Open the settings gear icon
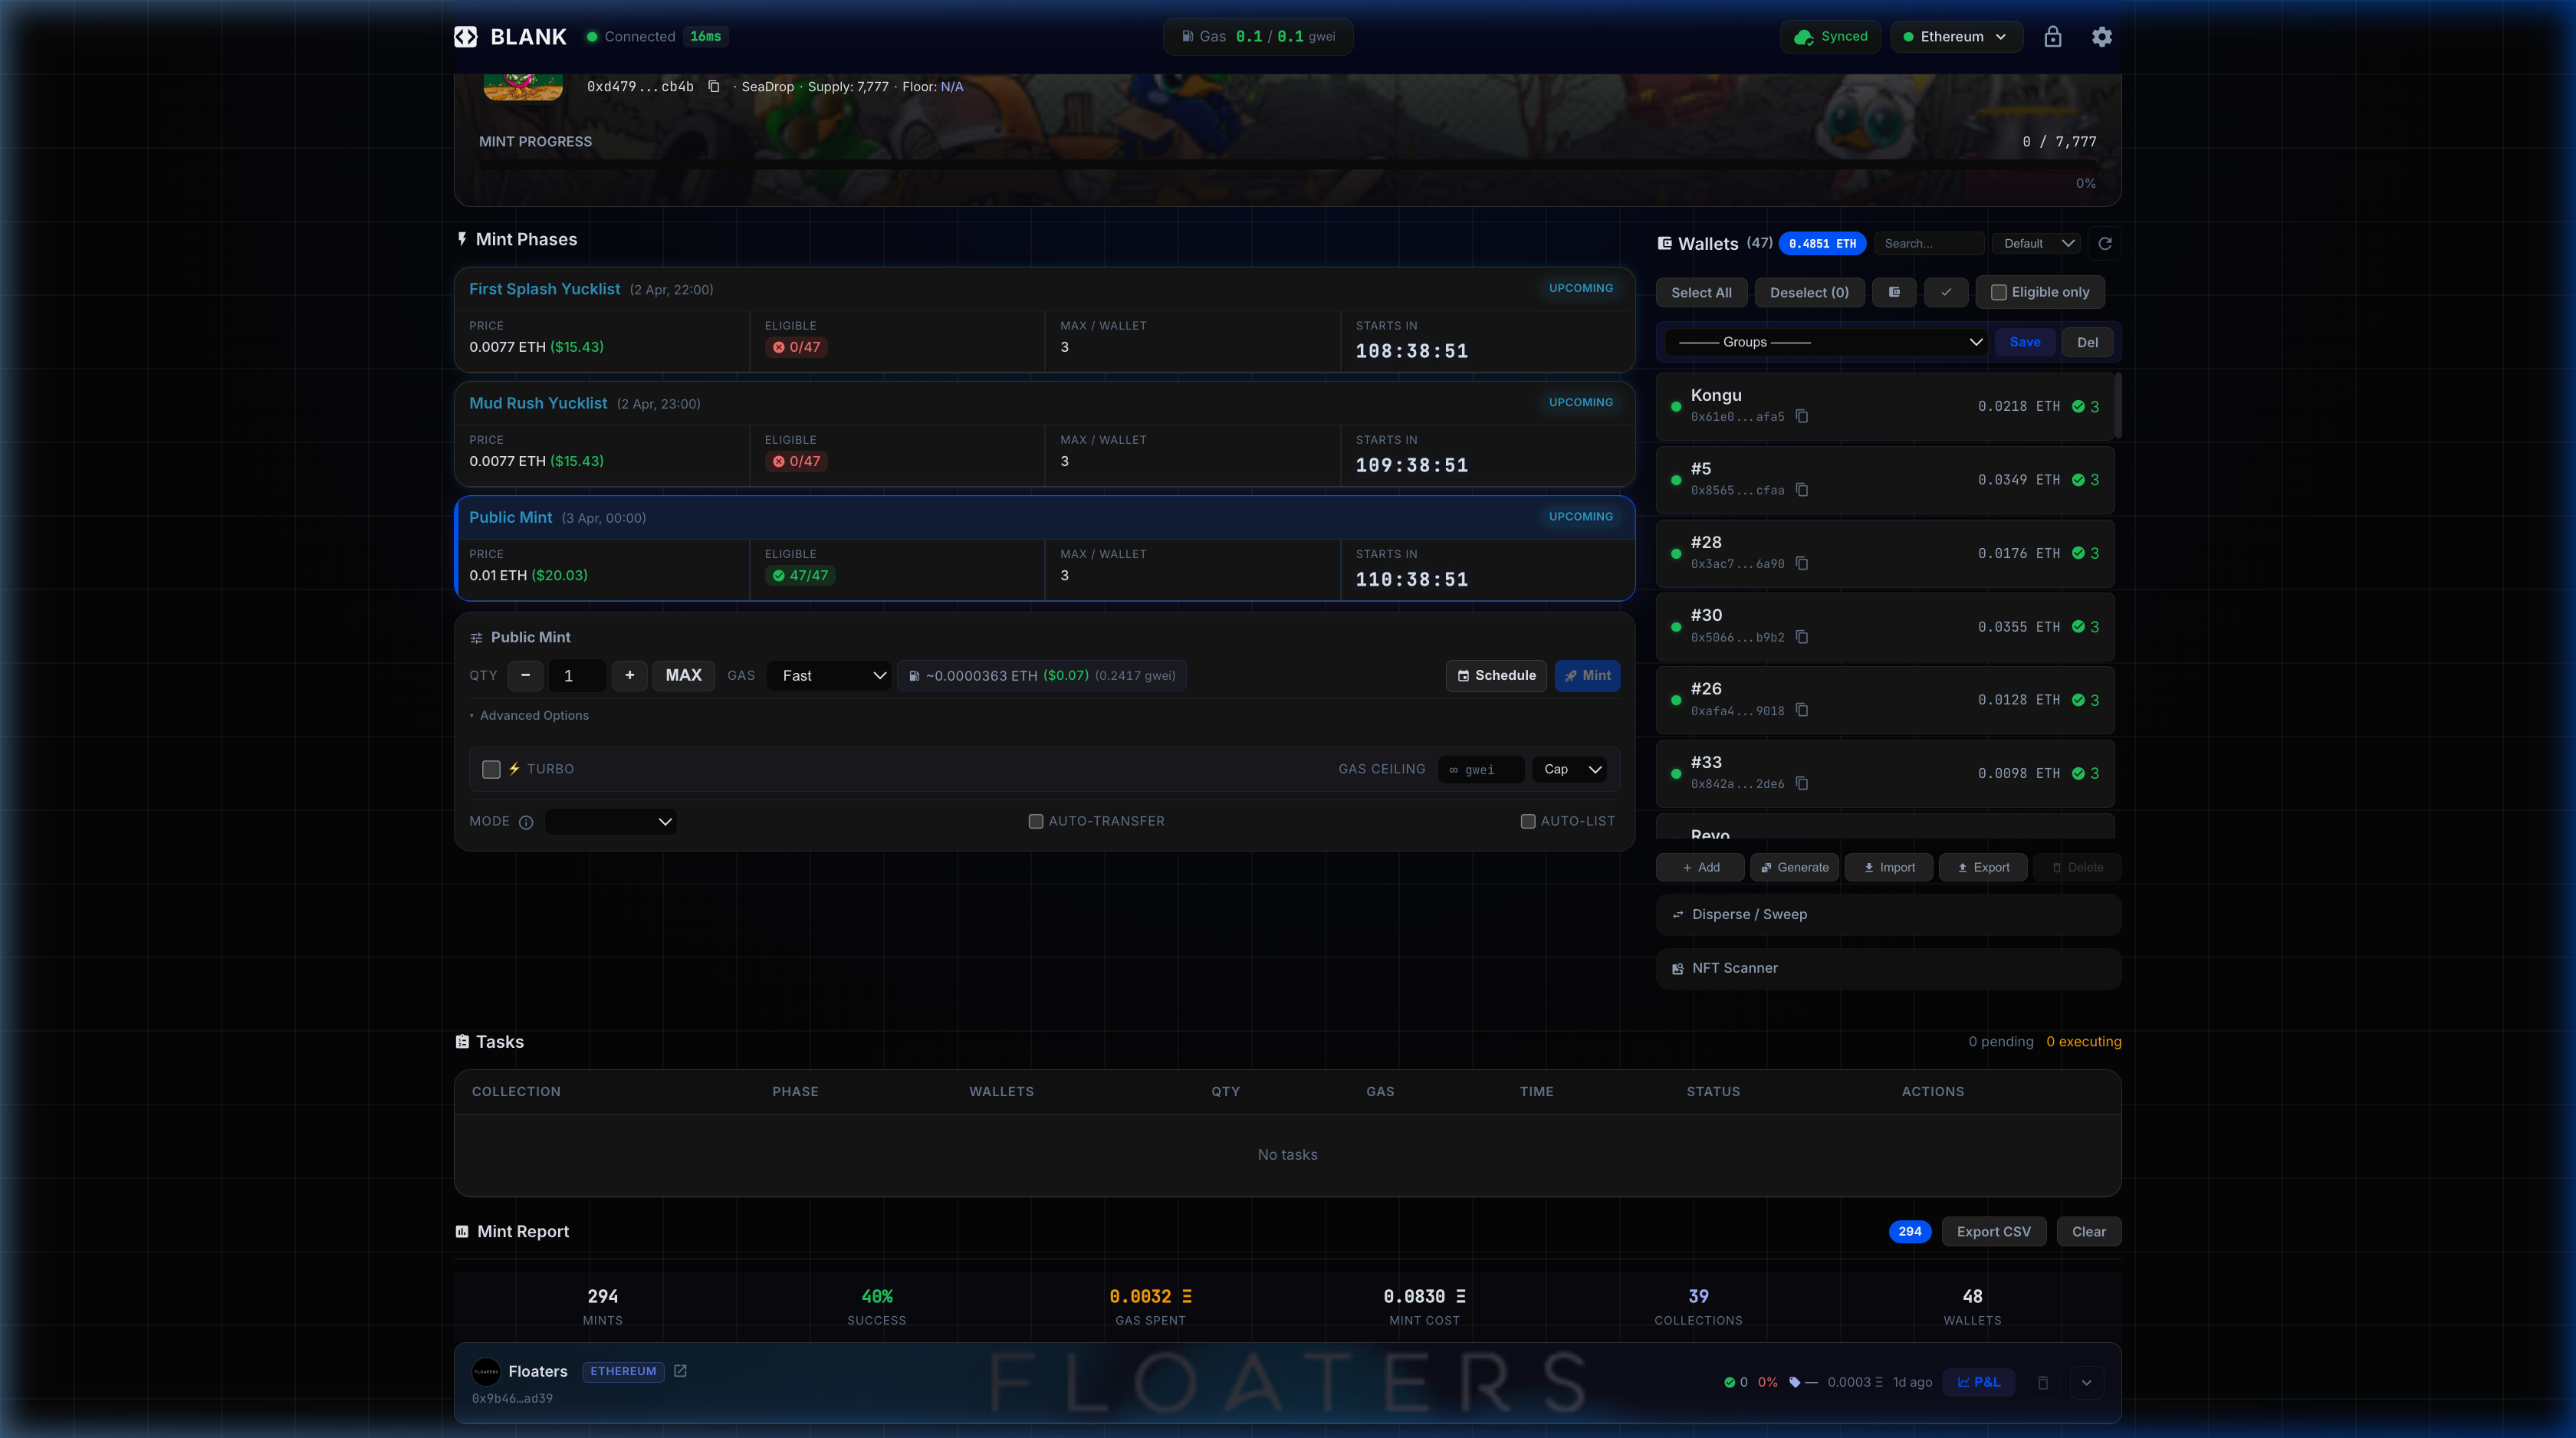Viewport: 2576px width, 1438px height. tap(2101, 37)
